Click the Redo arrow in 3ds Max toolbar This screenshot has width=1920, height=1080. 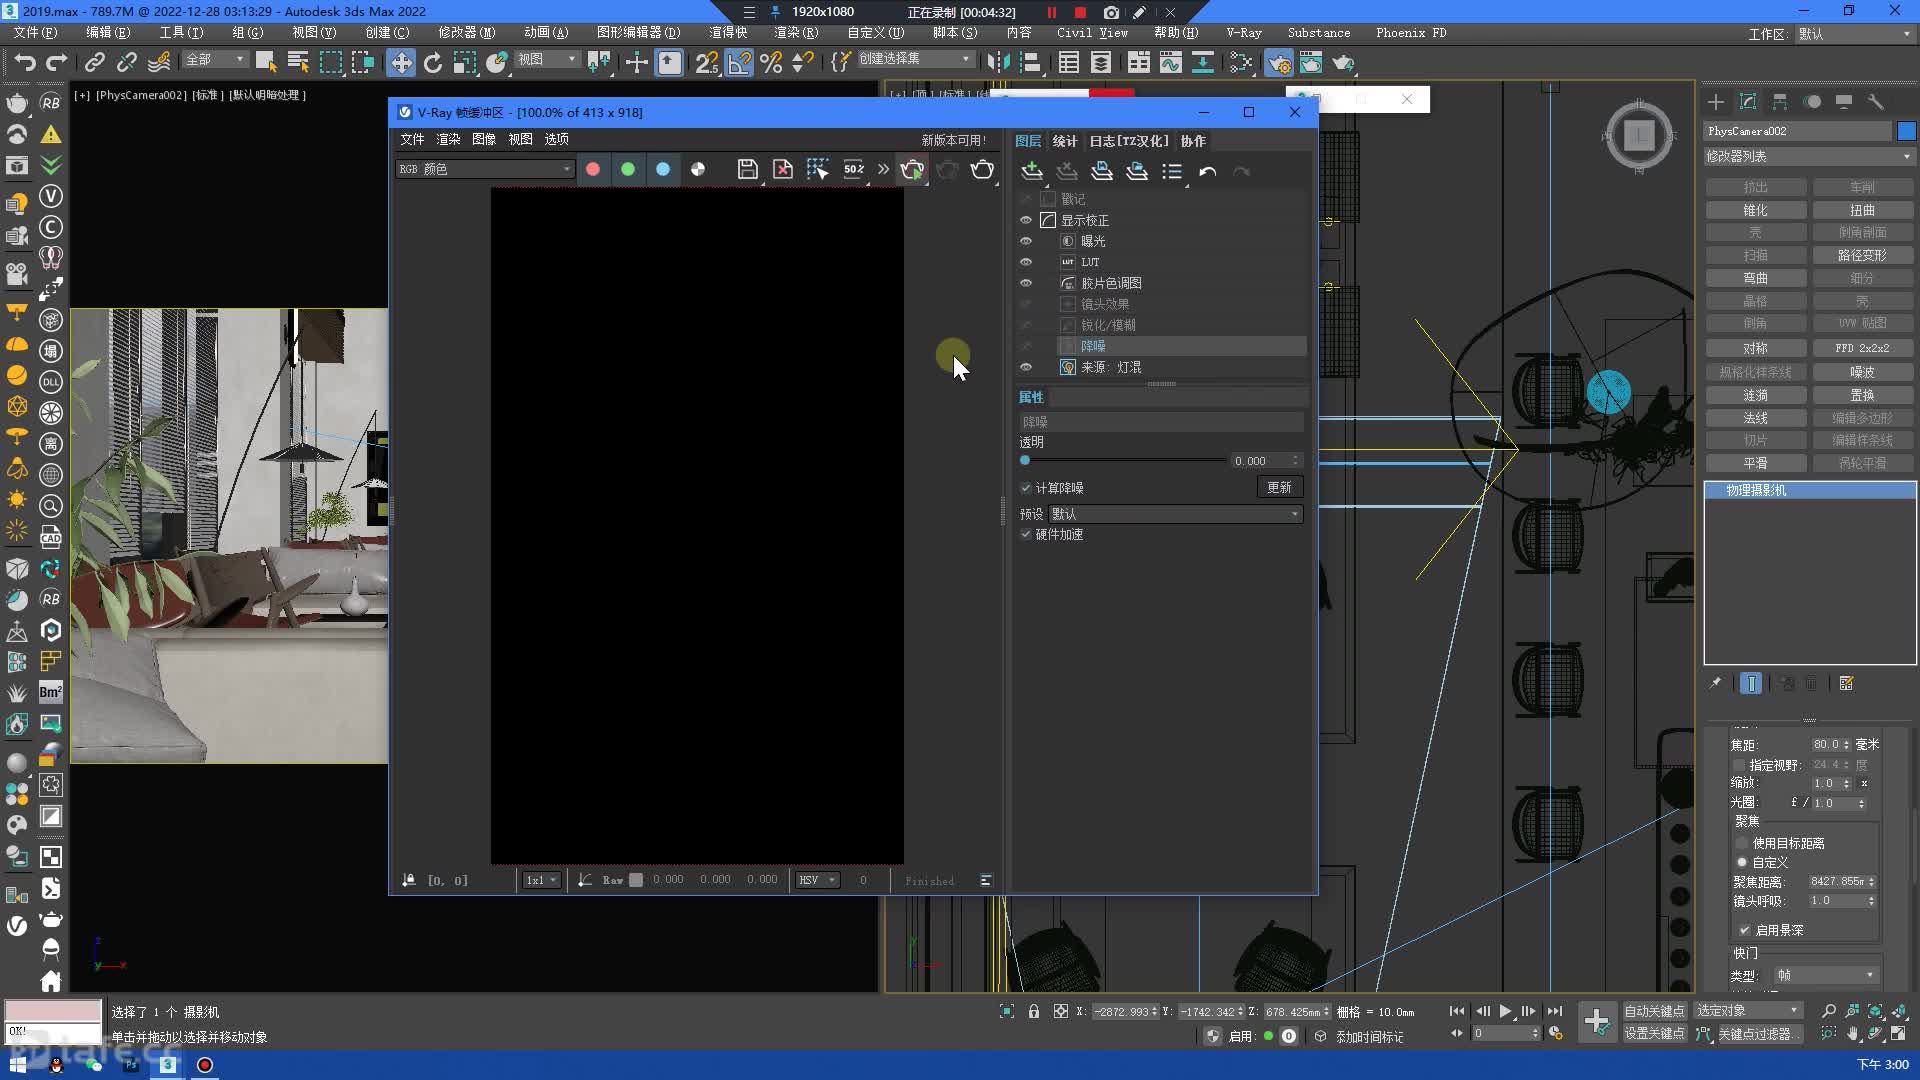57,63
